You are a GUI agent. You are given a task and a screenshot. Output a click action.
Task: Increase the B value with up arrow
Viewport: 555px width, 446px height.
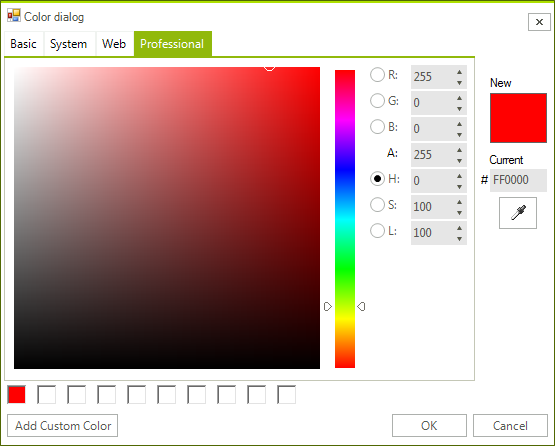pyautogui.click(x=459, y=124)
